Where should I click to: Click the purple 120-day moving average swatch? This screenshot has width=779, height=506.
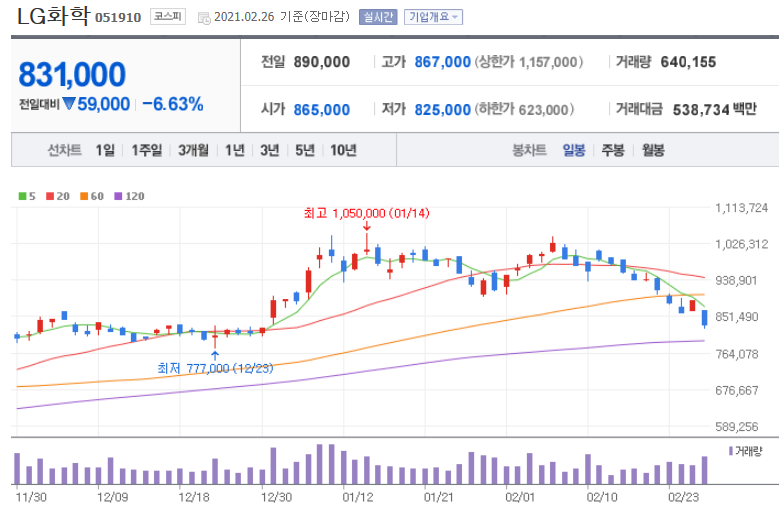118,196
